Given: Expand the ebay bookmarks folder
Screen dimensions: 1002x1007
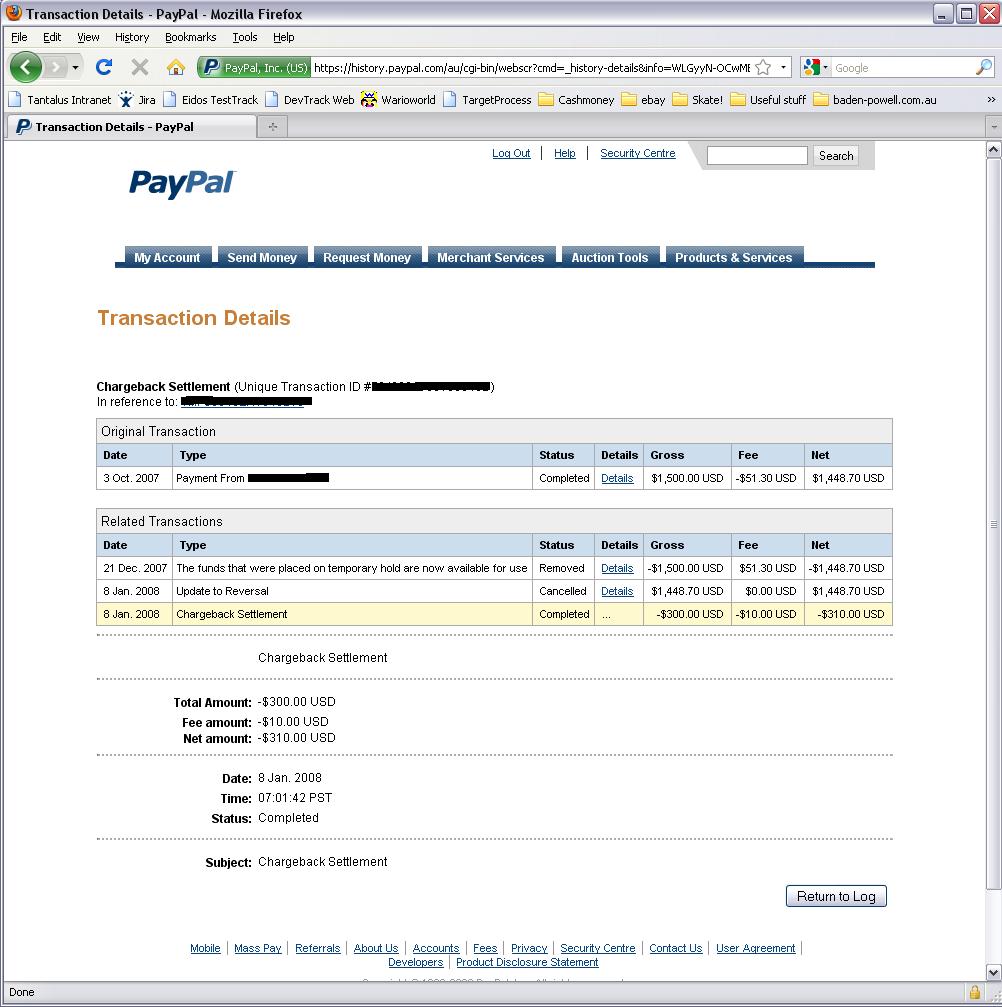Looking at the screenshot, I should [644, 100].
